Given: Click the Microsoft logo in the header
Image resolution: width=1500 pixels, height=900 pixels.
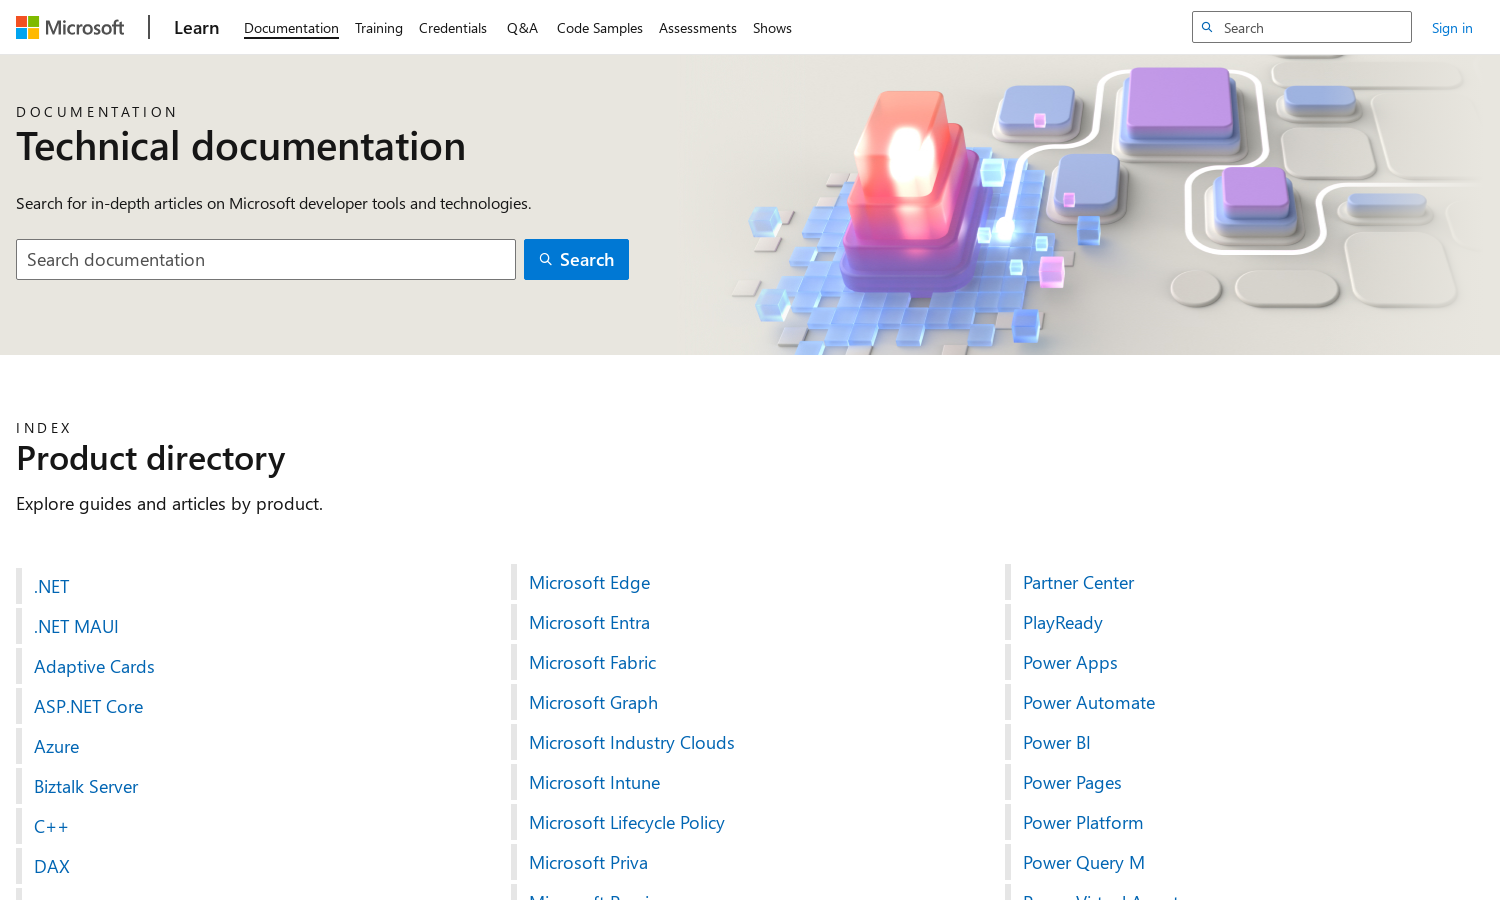Looking at the screenshot, I should pyautogui.click(x=70, y=28).
